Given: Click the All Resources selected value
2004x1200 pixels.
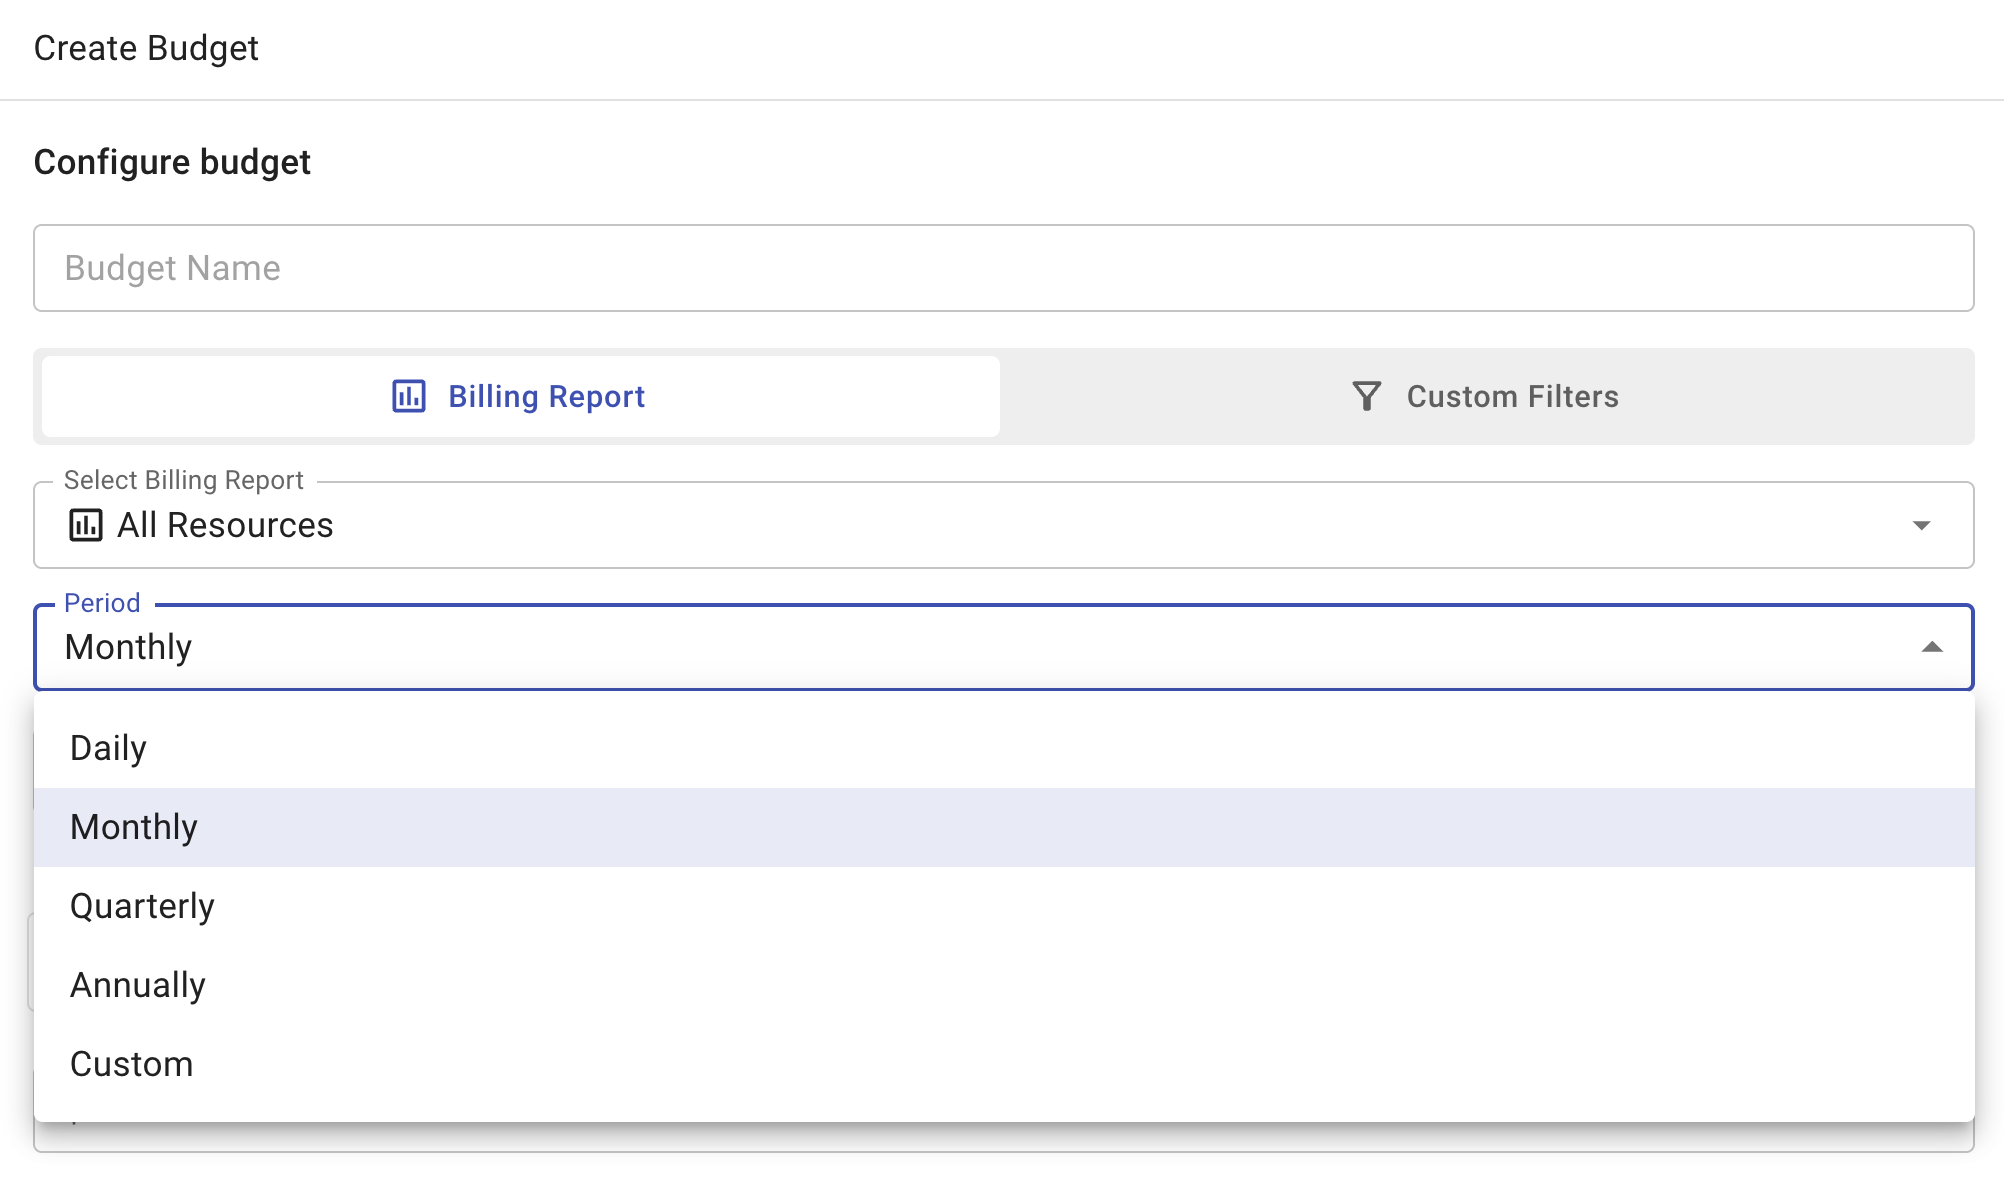Looking at the screenshot, I should point(225,525).
